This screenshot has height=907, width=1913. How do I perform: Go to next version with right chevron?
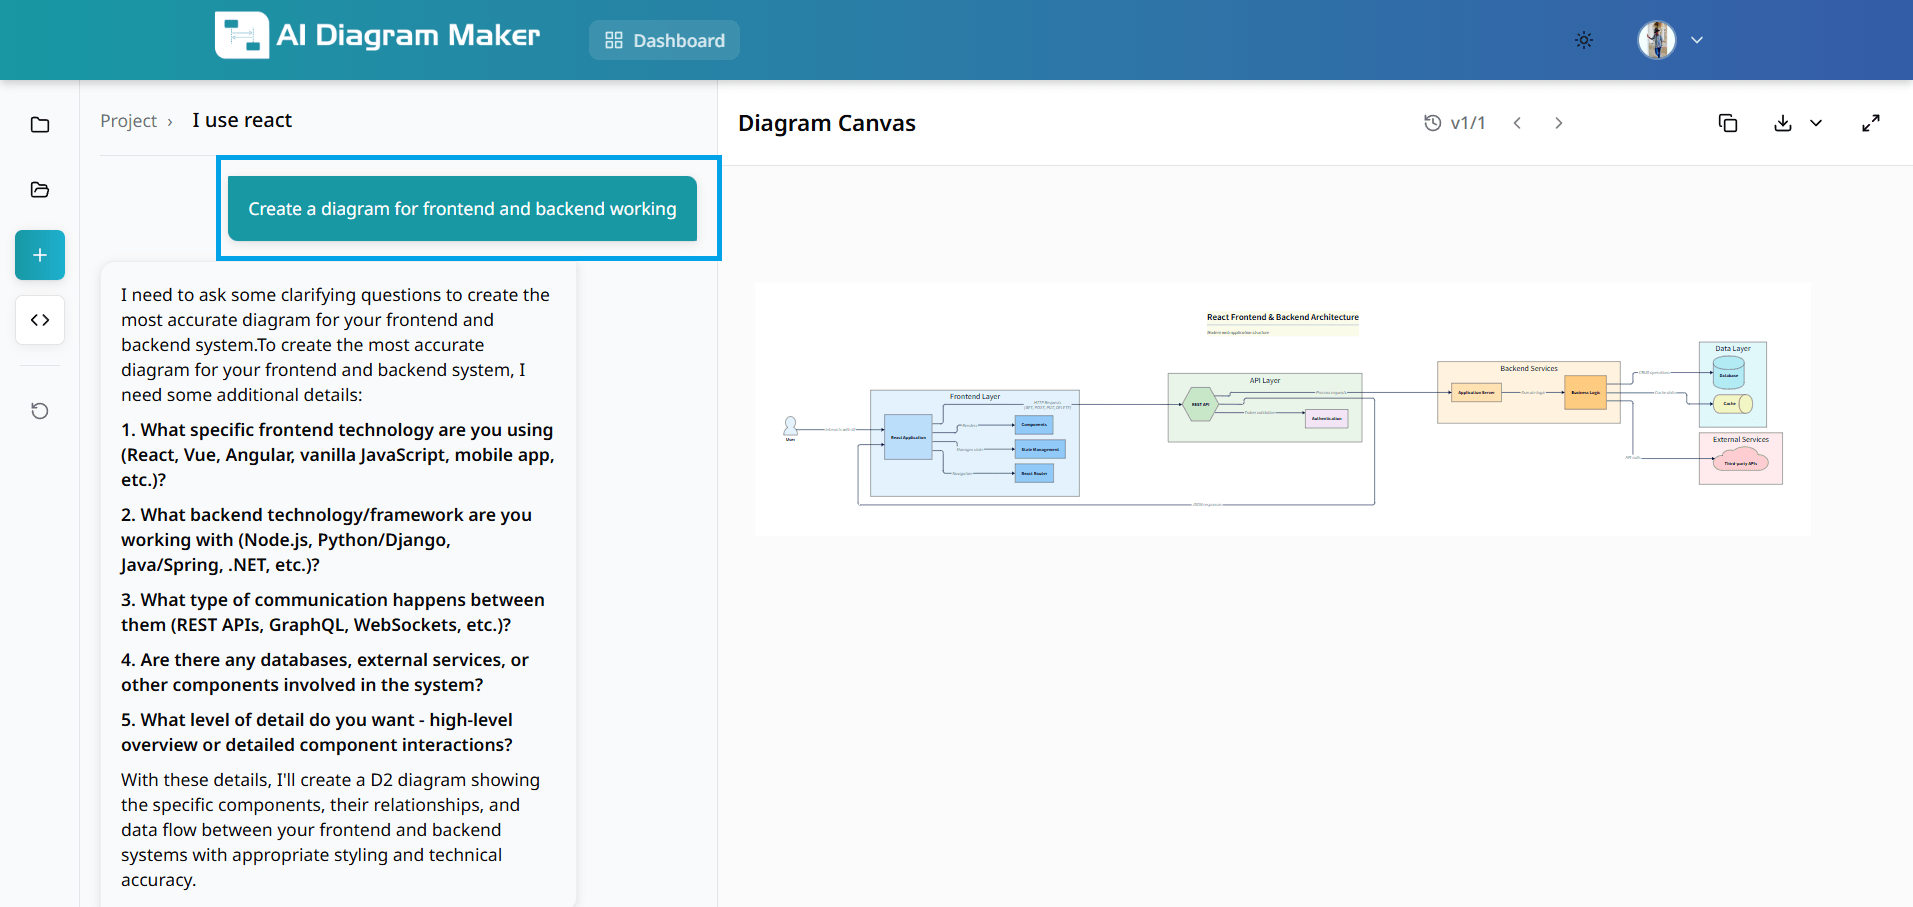tap(1558, 122)
